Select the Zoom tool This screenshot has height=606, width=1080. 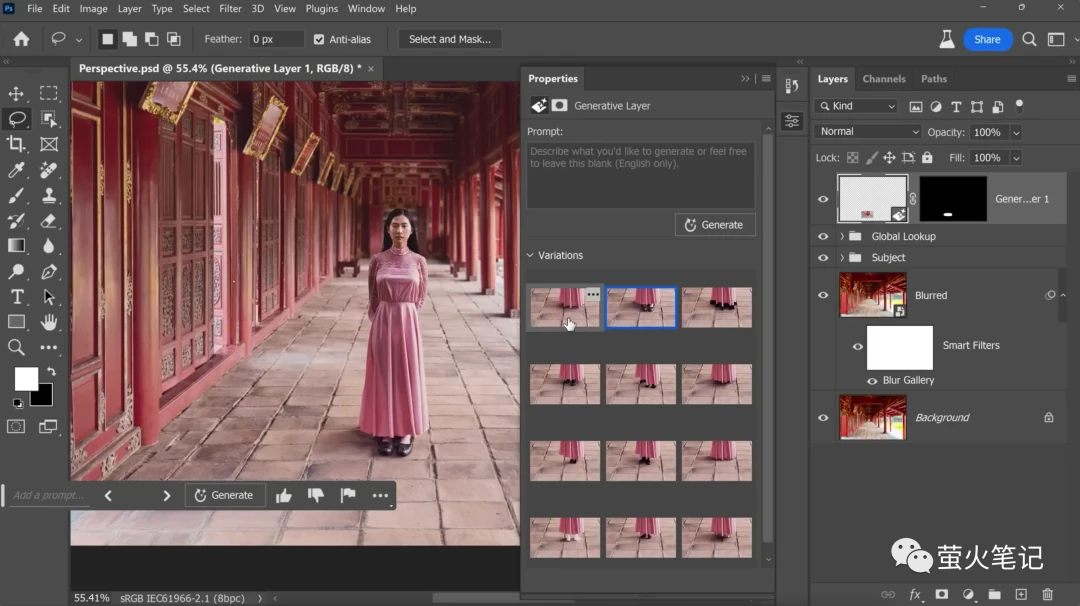click(16, 347)
